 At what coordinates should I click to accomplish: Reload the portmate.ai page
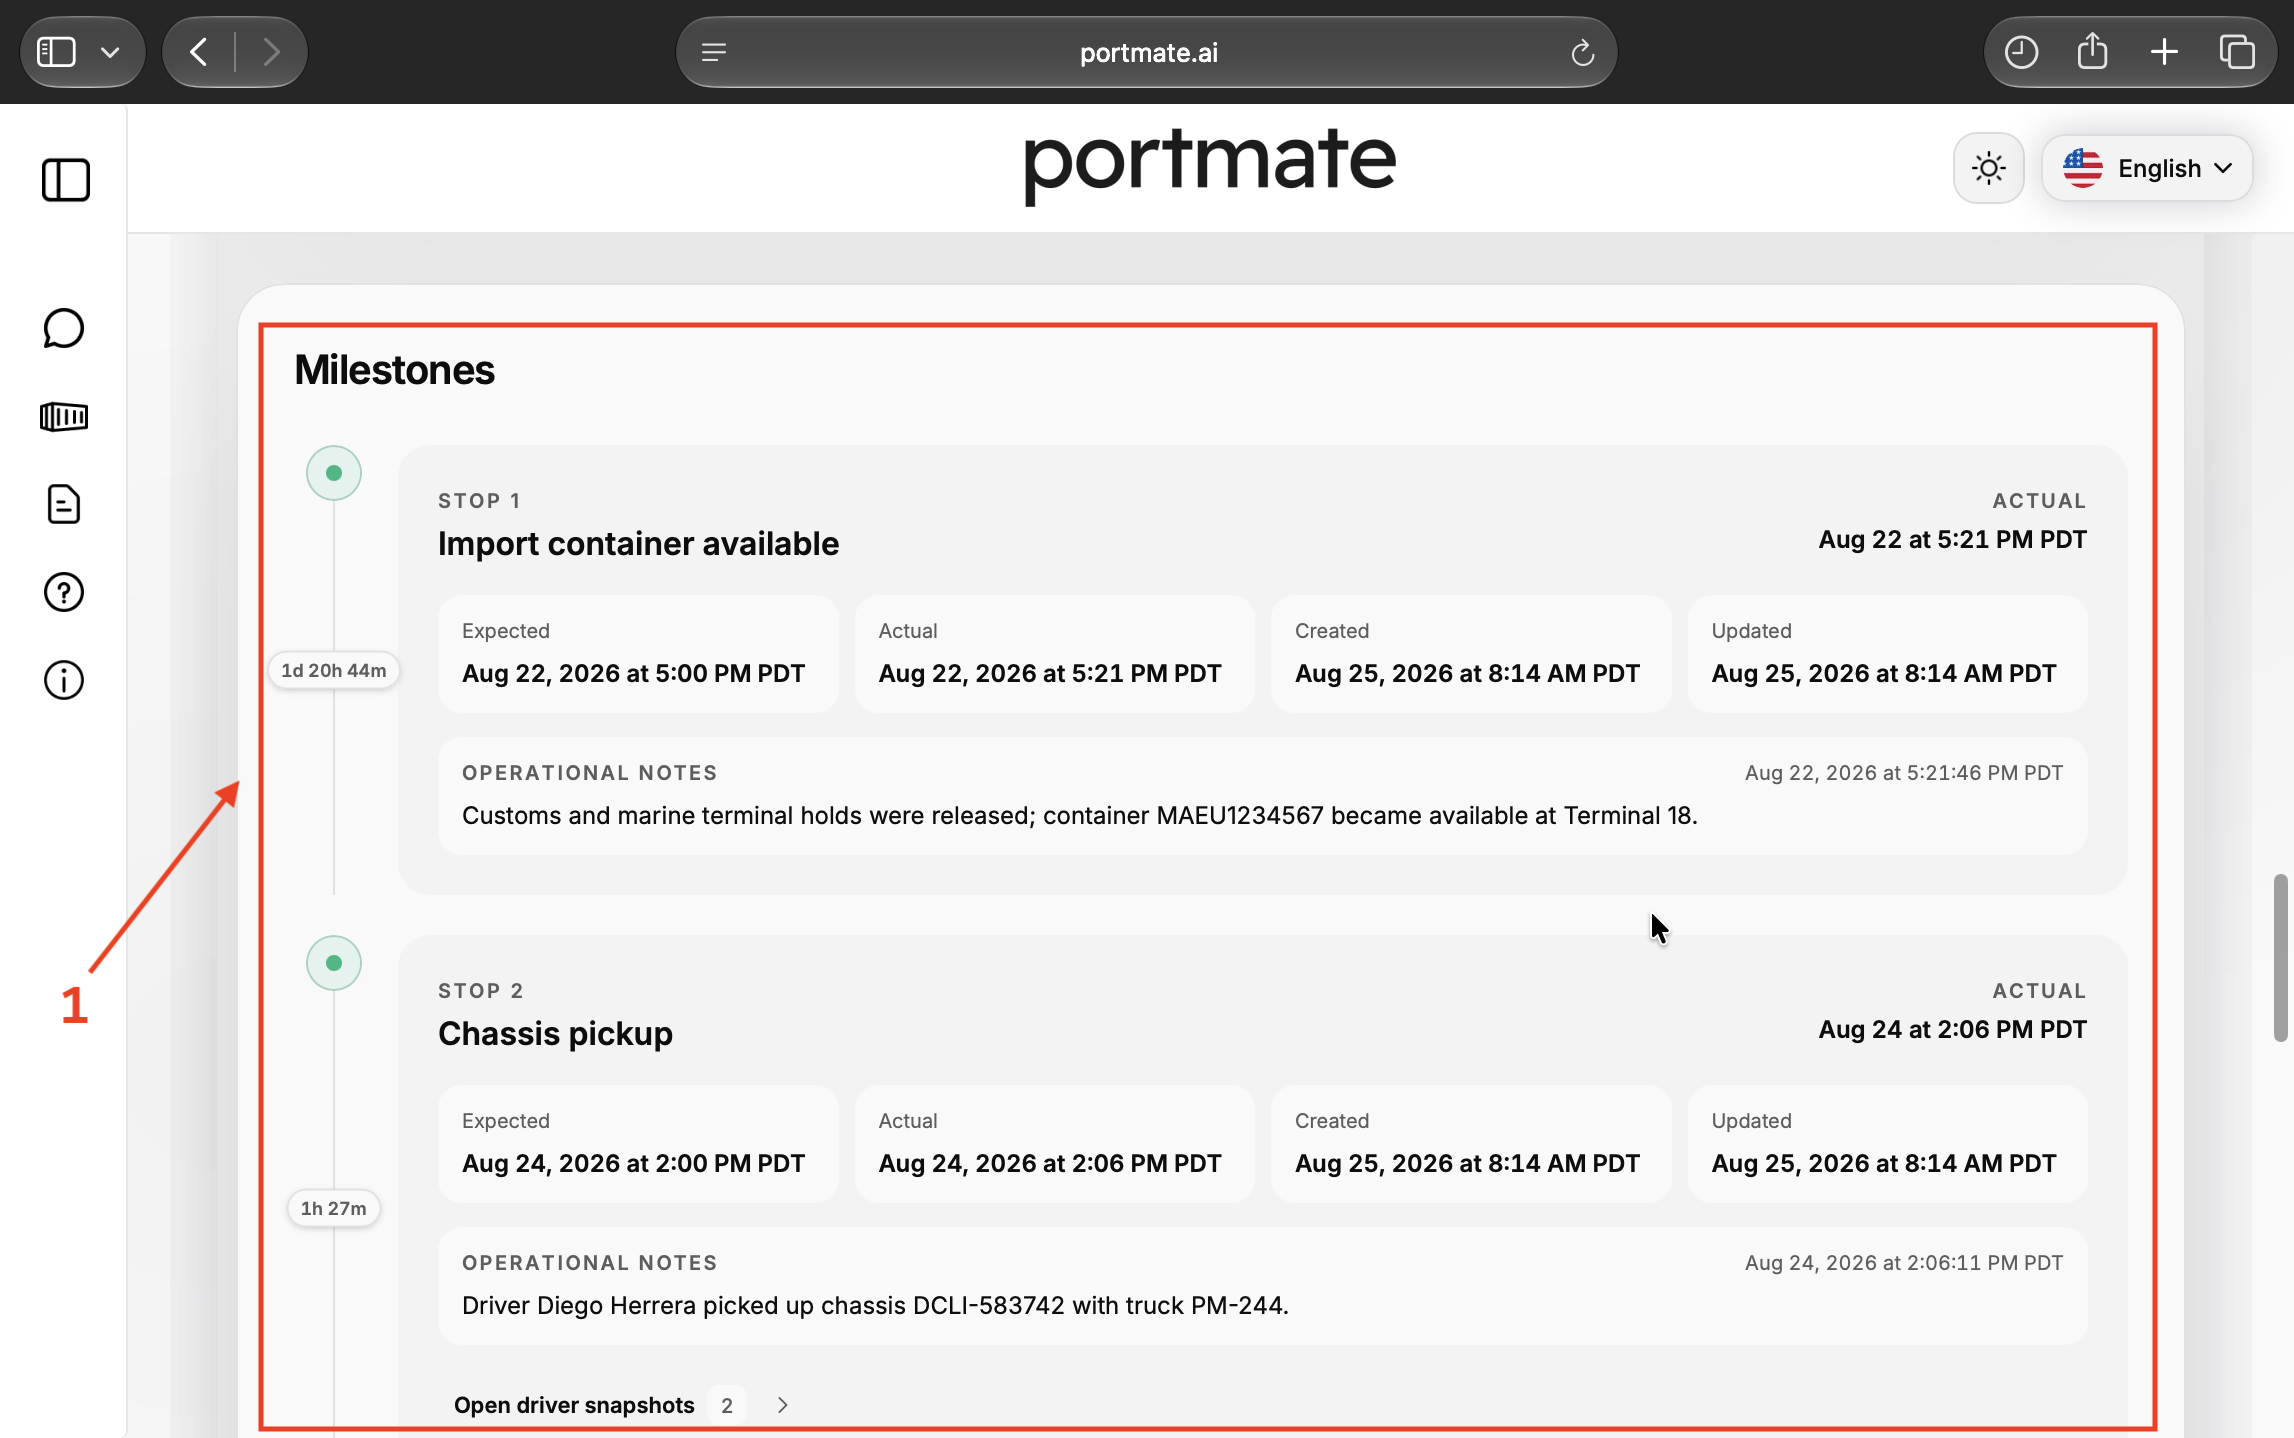pos(1582,52)
